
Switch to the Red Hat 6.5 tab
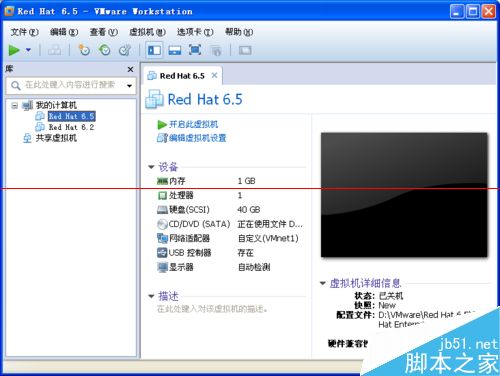pyautogui.click(x=182, y=76)
